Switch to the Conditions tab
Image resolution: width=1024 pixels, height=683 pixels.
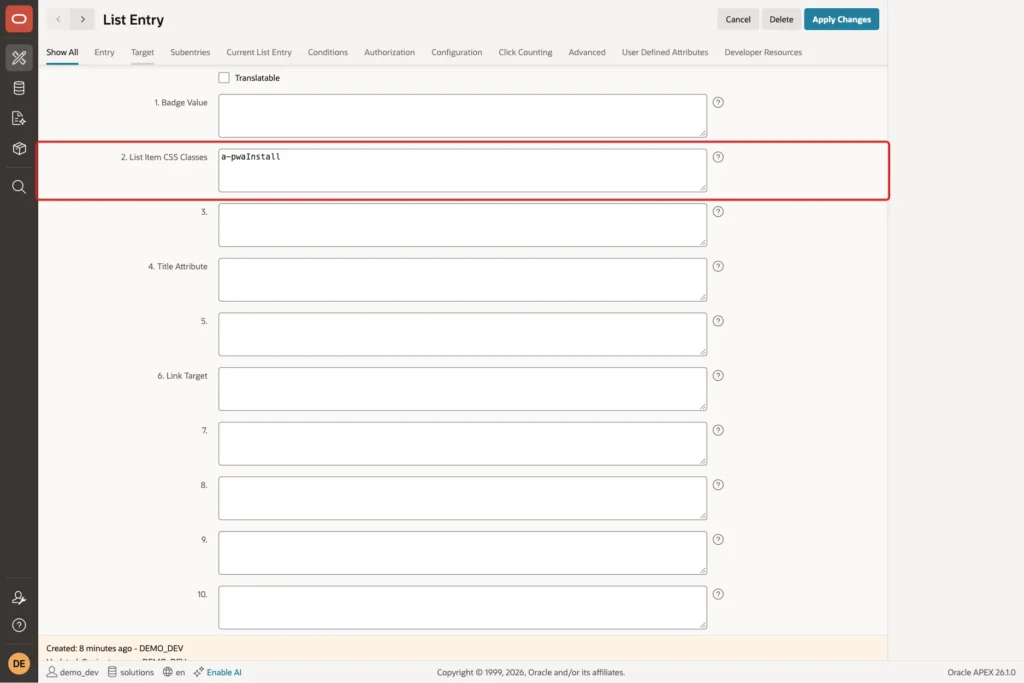point(328,52)
